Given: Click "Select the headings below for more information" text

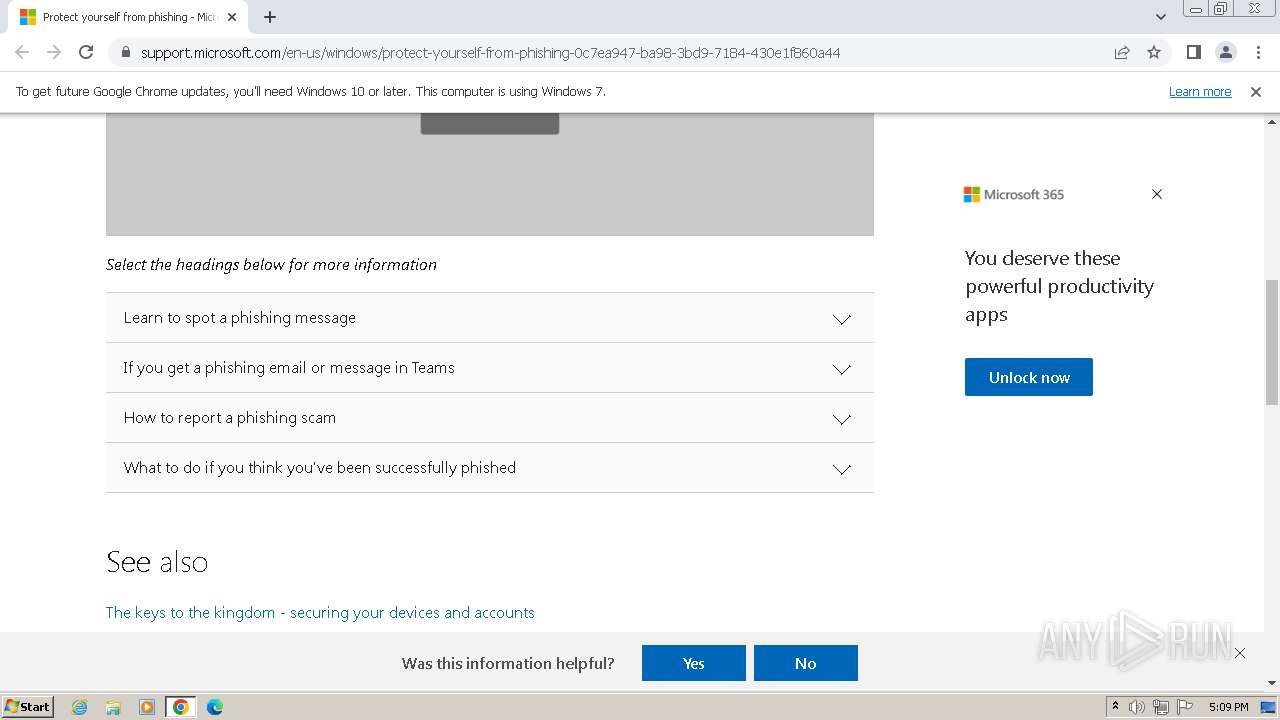Looking at the screenshot, I should click(271, 265).
